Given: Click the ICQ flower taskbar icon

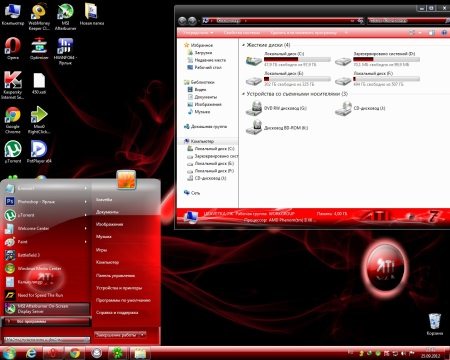Looking at the screenshot, I should (118, 353).
